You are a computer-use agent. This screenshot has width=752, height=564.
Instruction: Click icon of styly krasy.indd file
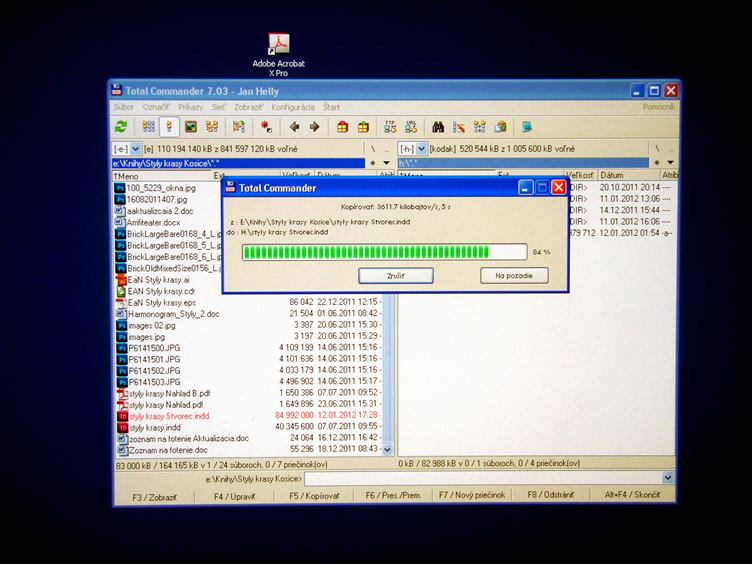point(122,427)
